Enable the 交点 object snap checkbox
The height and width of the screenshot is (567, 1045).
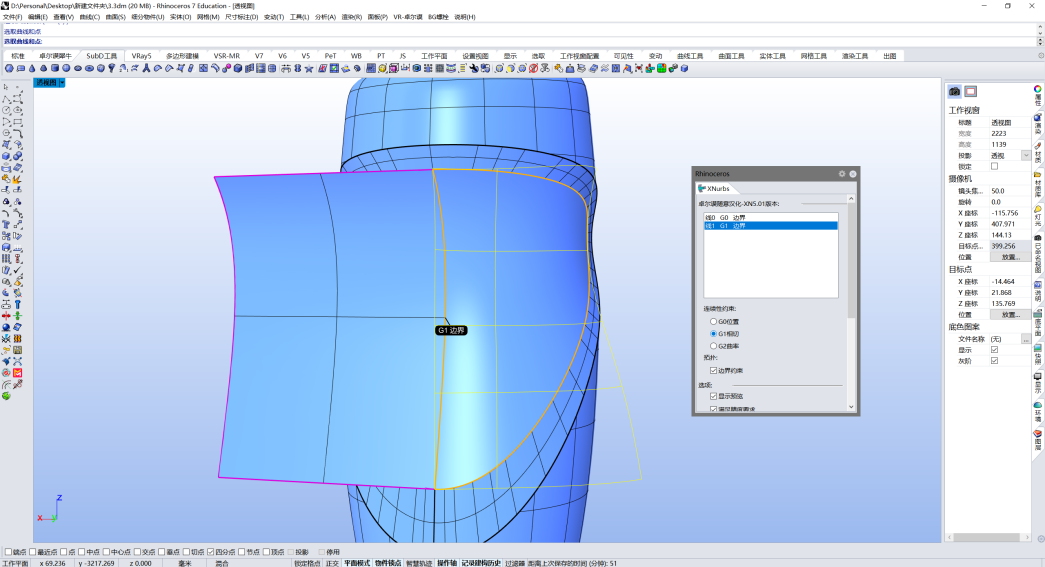click(137, 552)
